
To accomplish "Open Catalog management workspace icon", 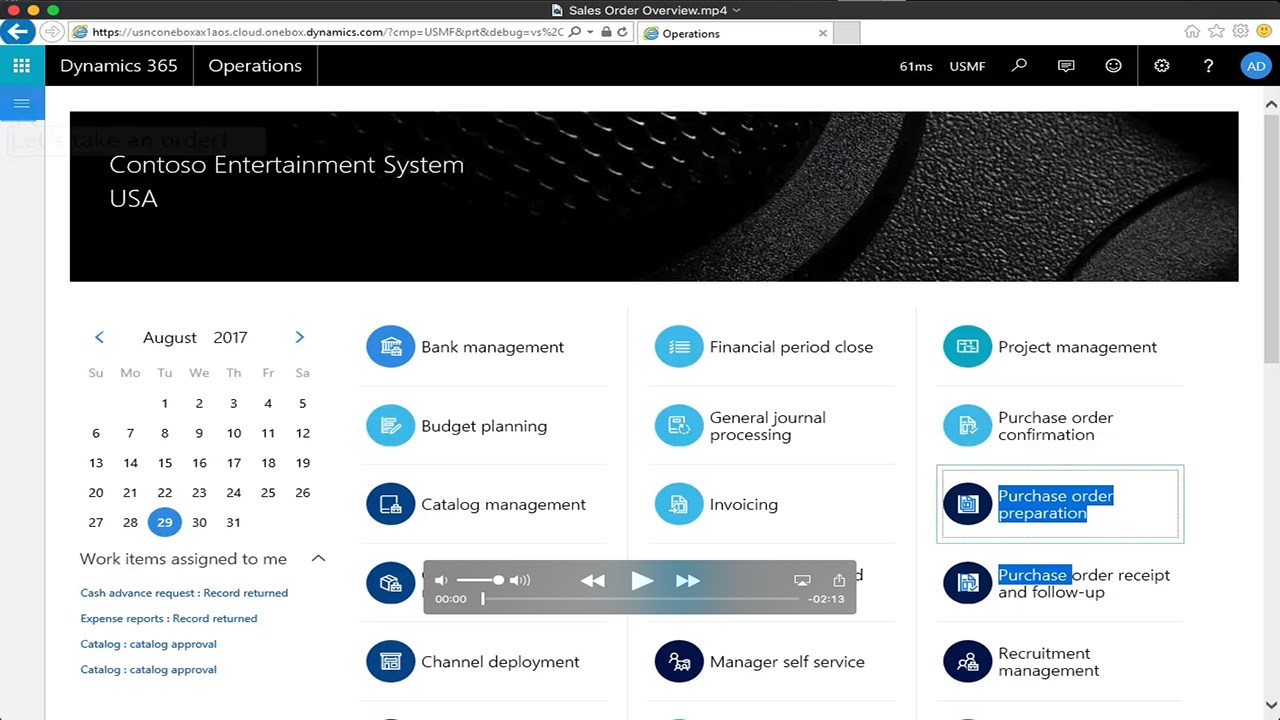I will coord(390,504).
